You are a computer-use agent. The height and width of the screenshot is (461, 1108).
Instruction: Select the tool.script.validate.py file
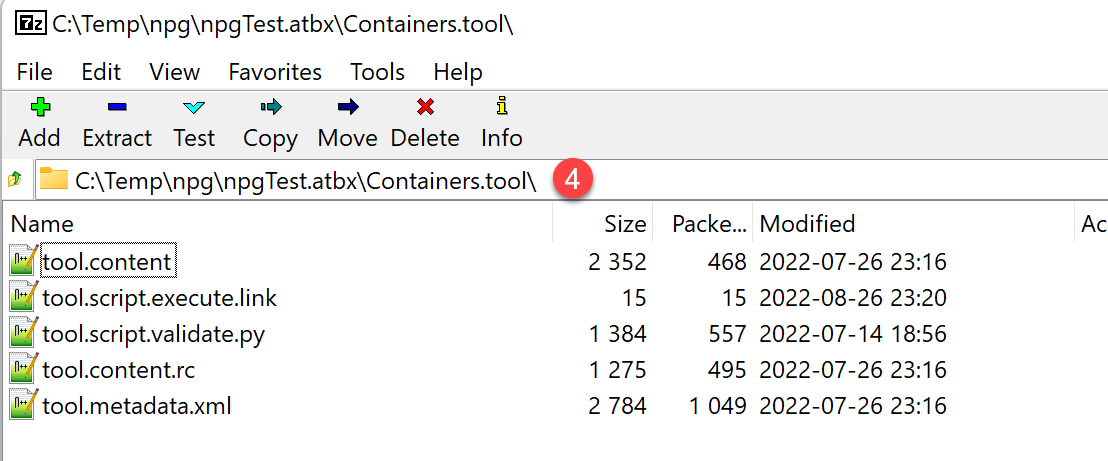click(x=153, y=334)
